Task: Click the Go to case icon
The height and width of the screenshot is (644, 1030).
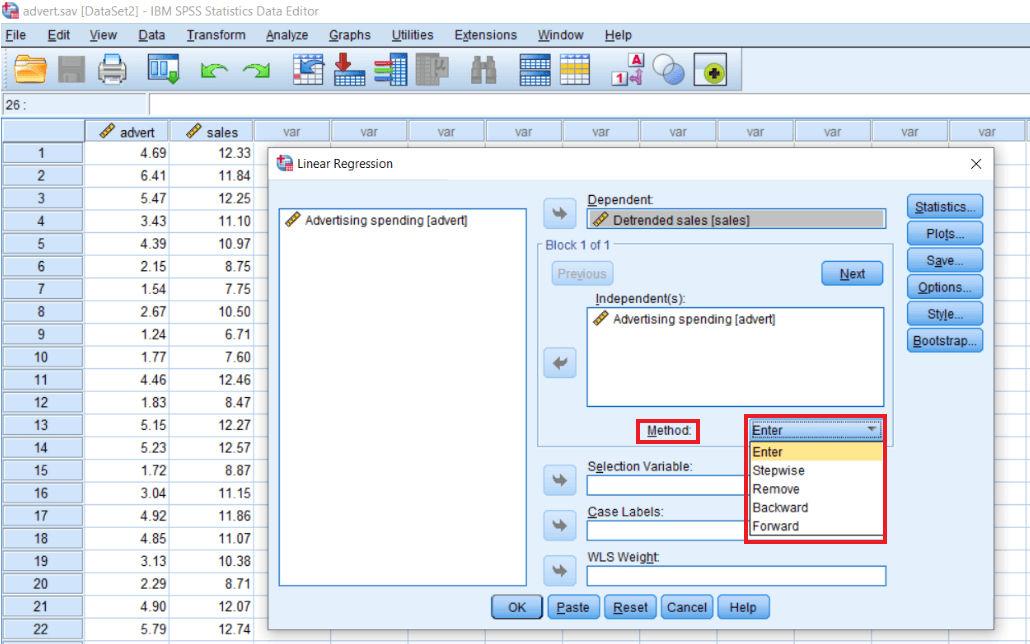Action: point(308,69)
